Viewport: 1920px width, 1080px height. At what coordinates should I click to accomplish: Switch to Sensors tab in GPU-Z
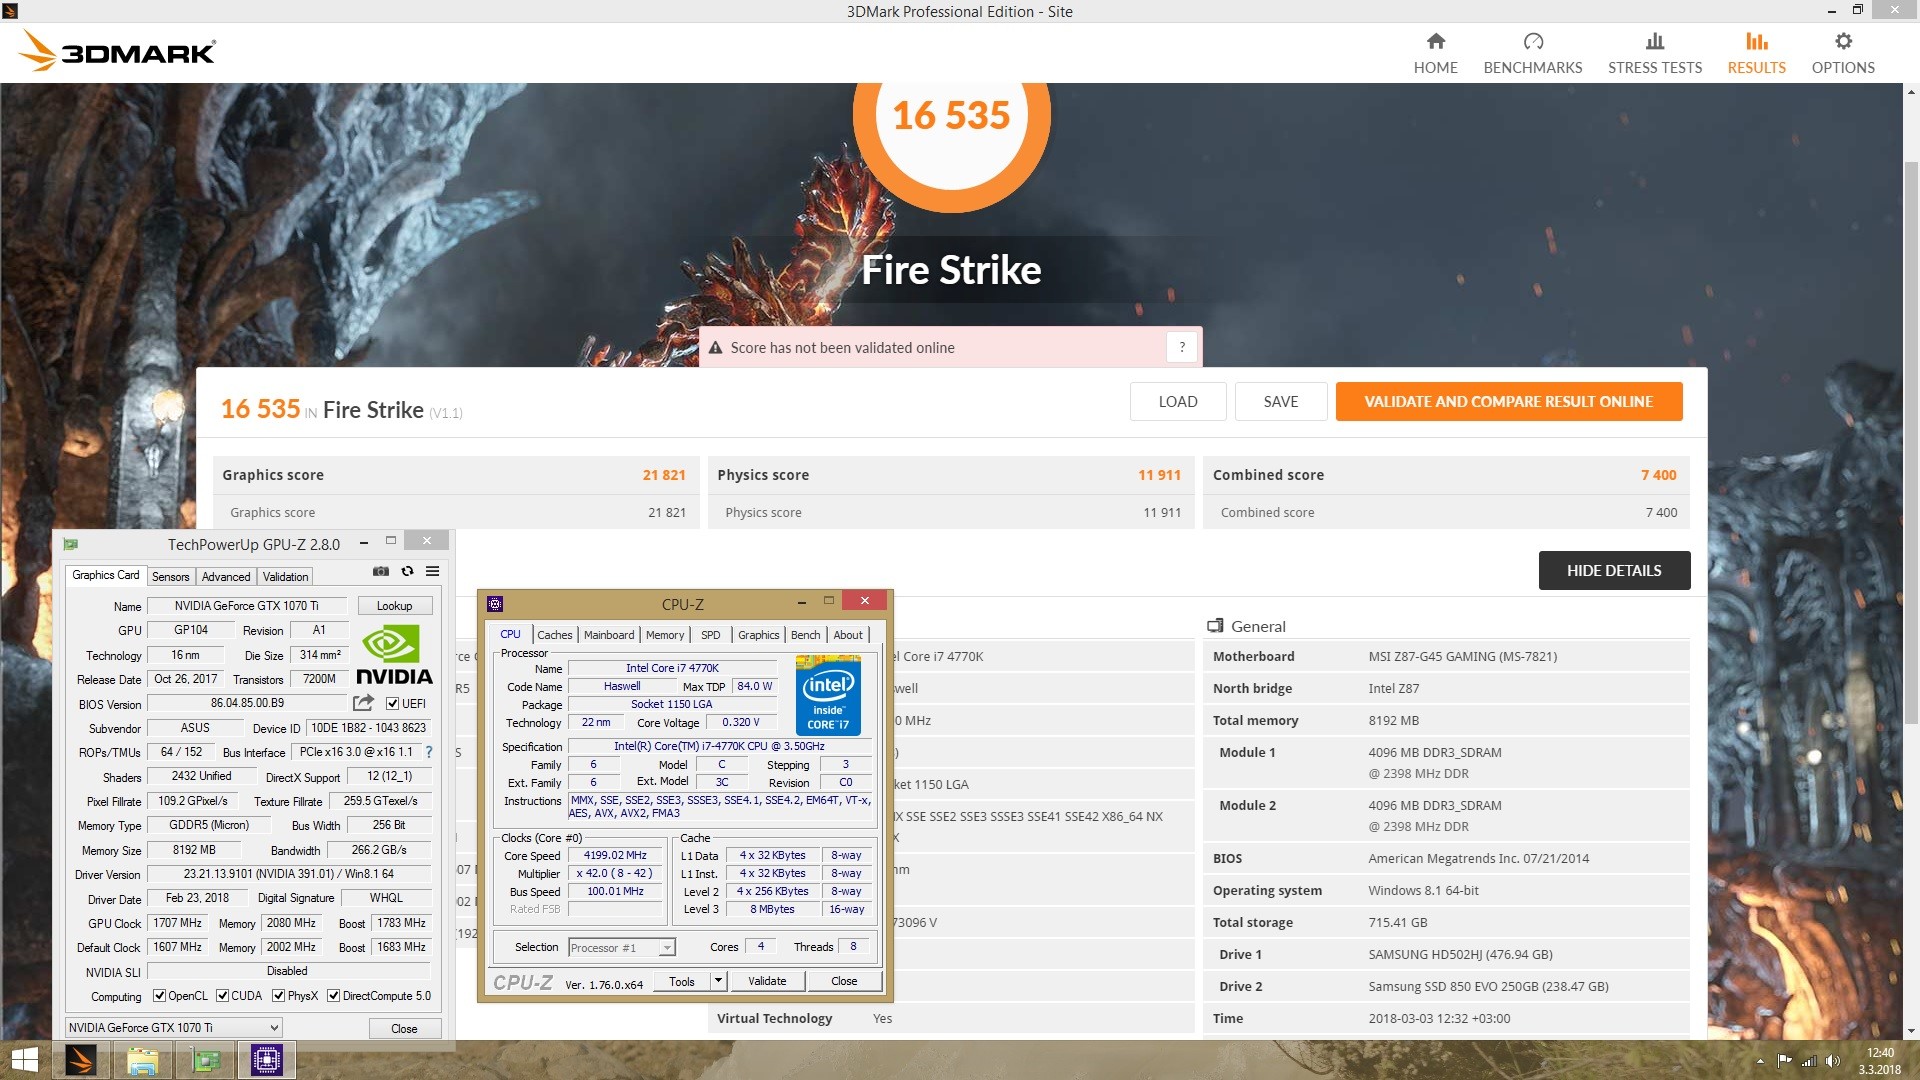click(x=170, y=577)
